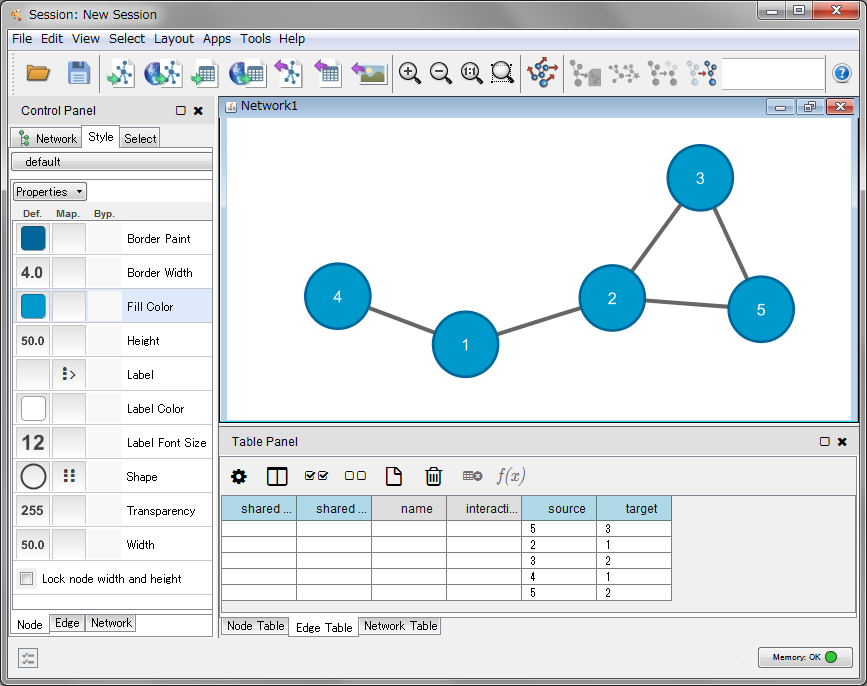The width and height of the screenshot is (867, 686).
Task: Switch to the Edge style tab
Action: [67, 623]
